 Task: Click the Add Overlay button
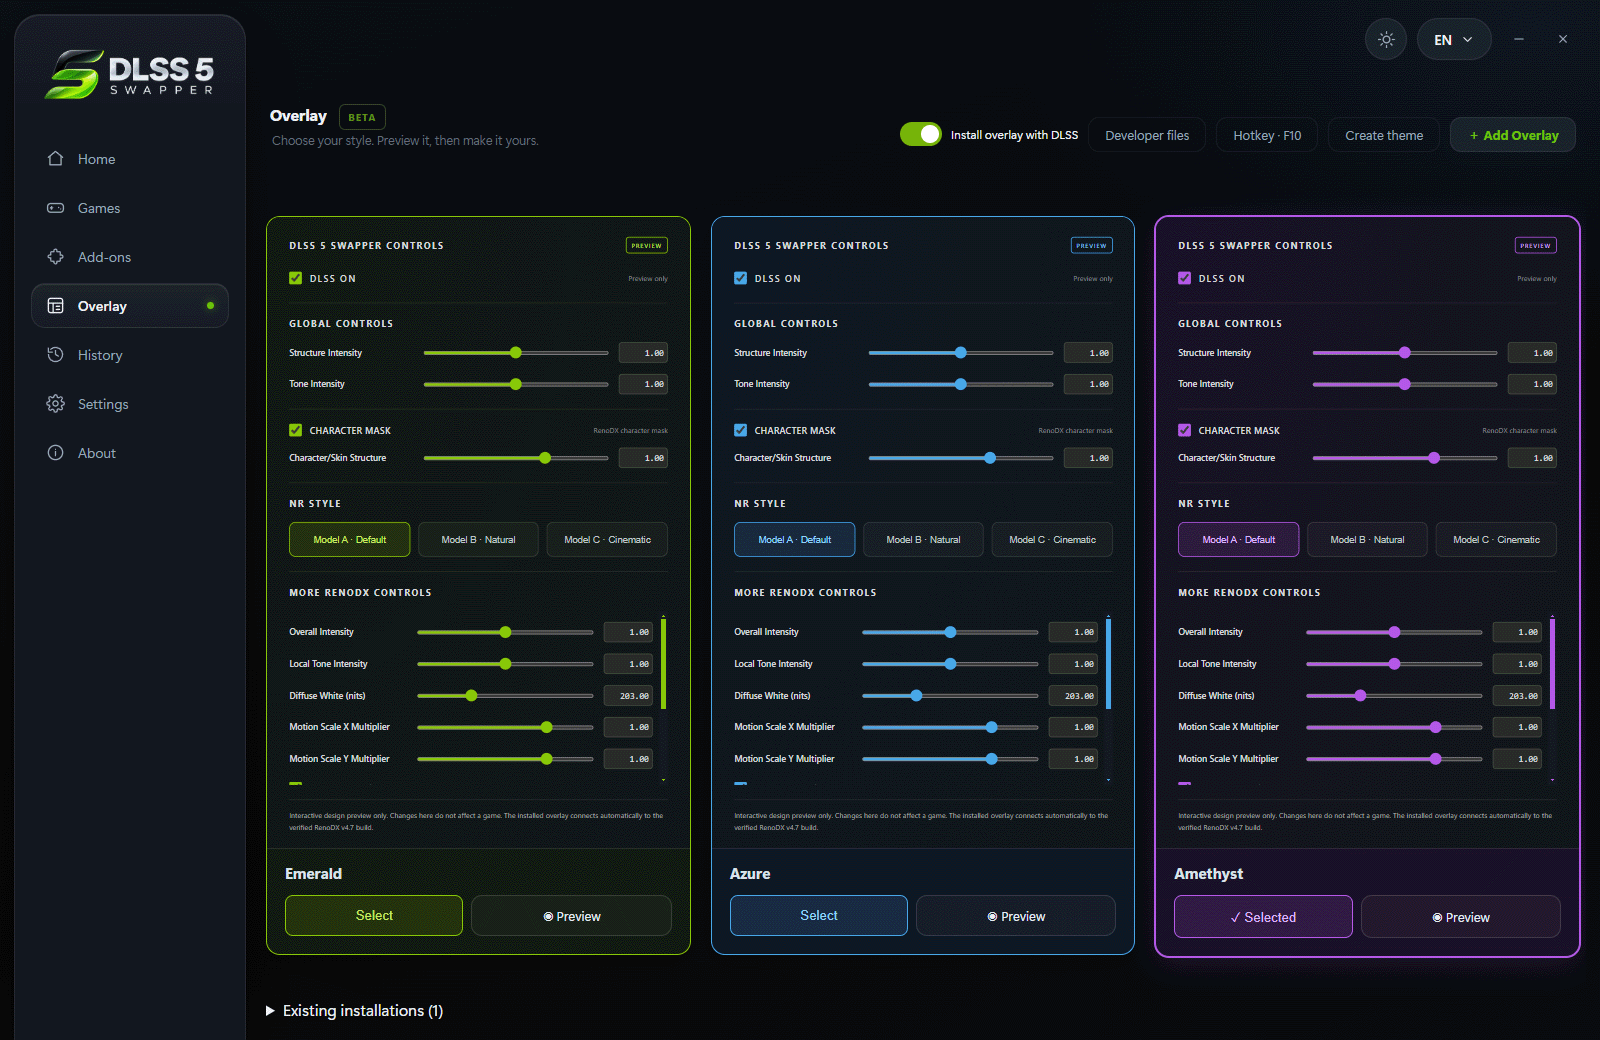(1513, 135)
